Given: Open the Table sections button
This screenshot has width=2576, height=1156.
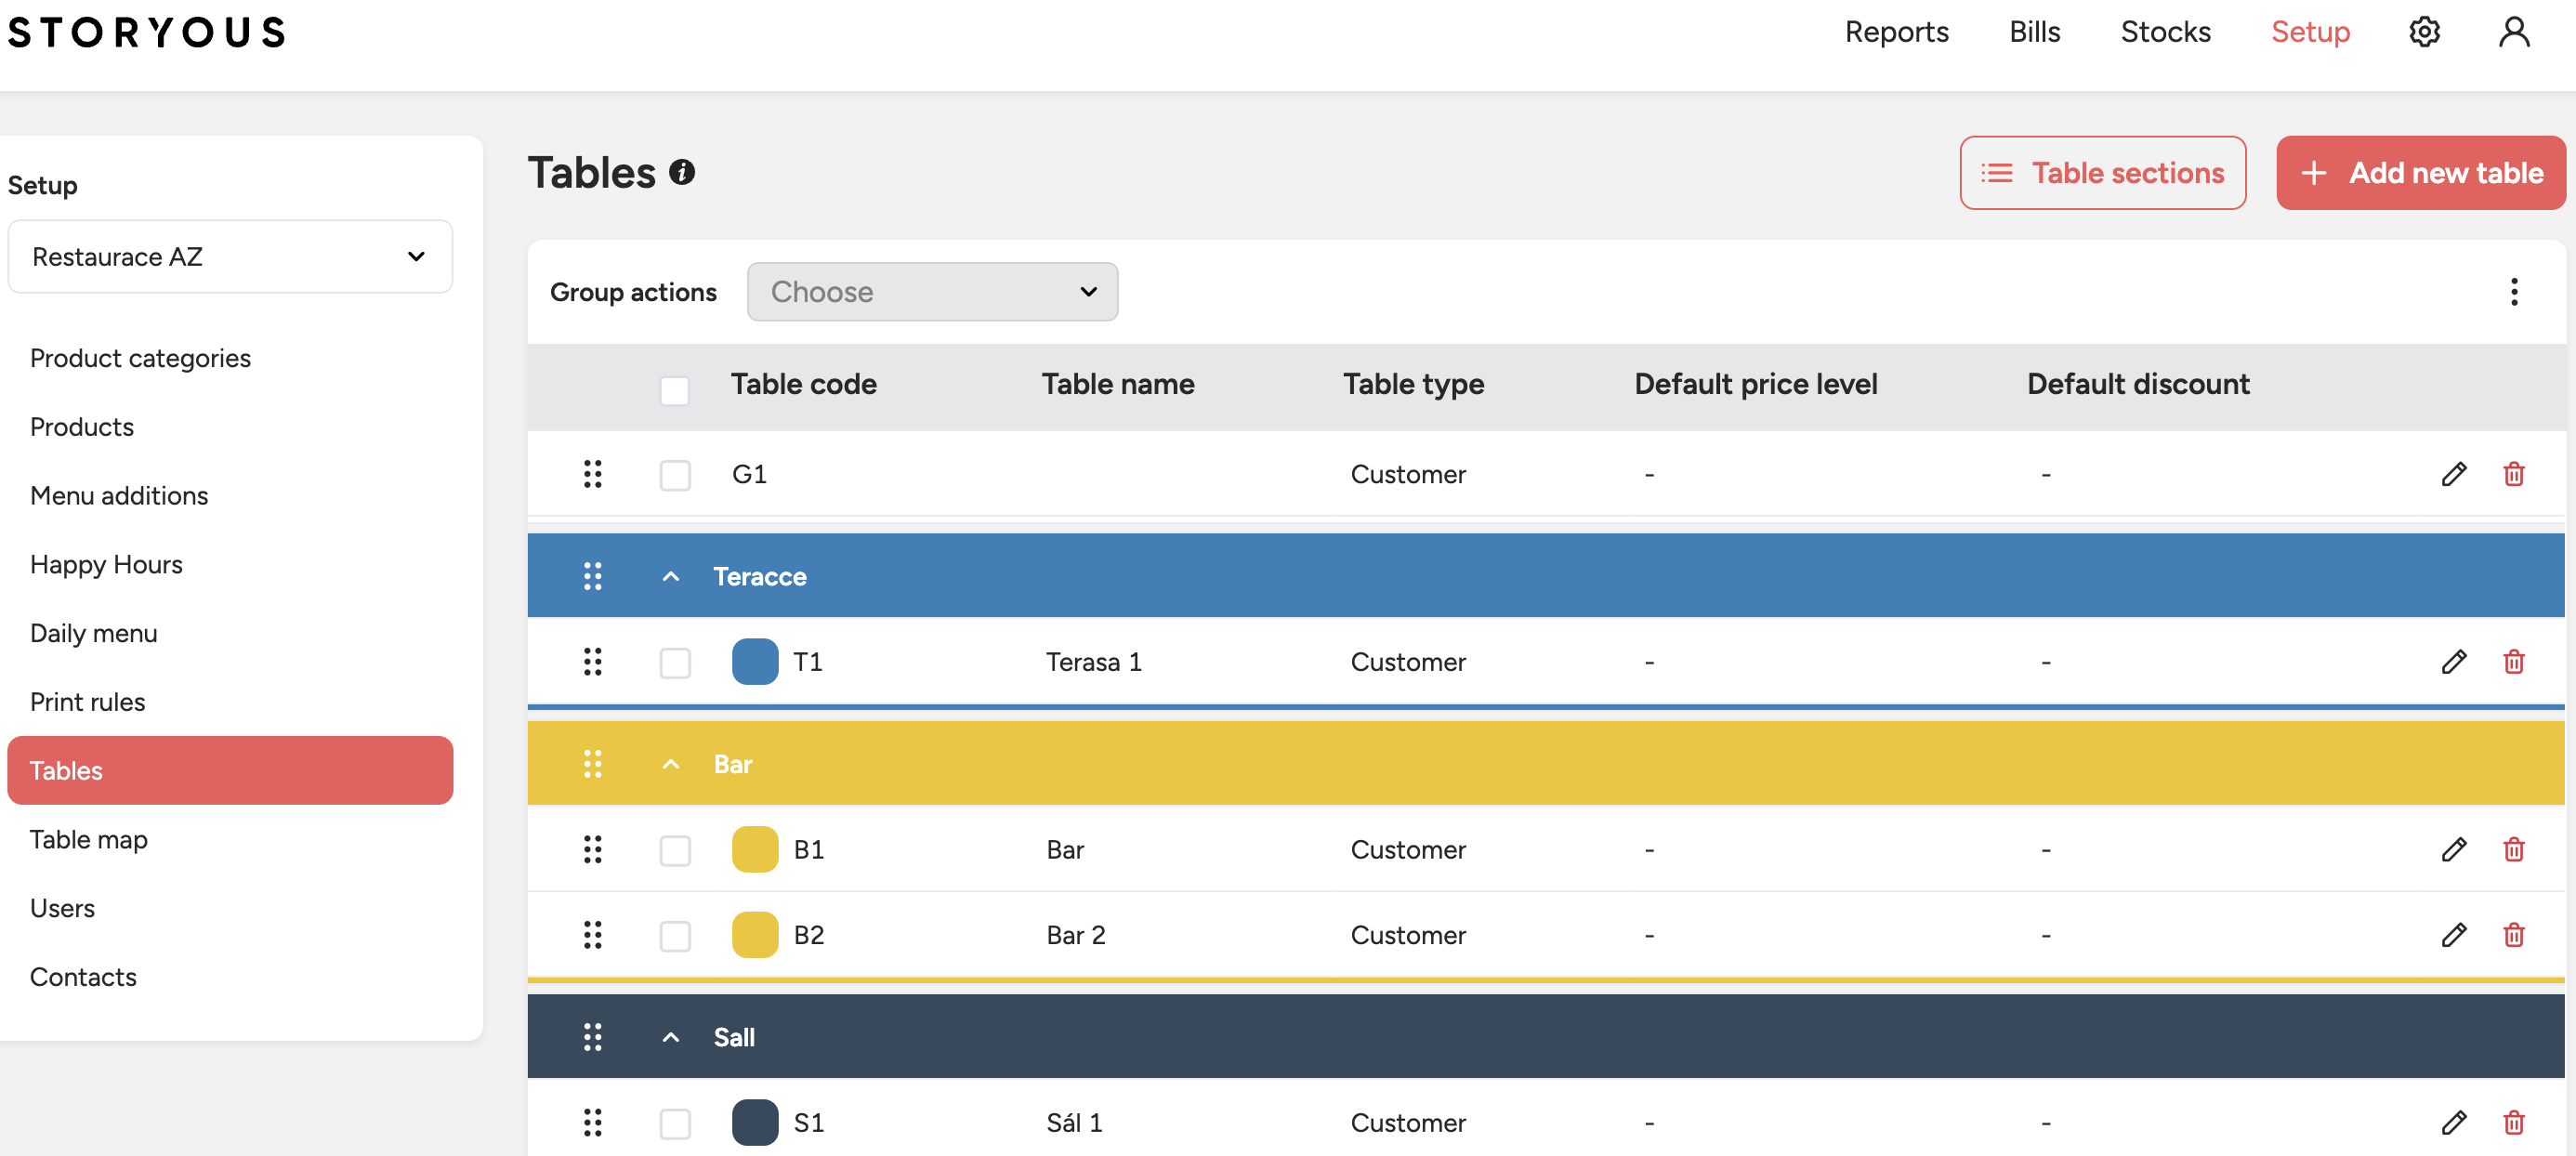Looking at the screenshot, I should coord(2102,173).
